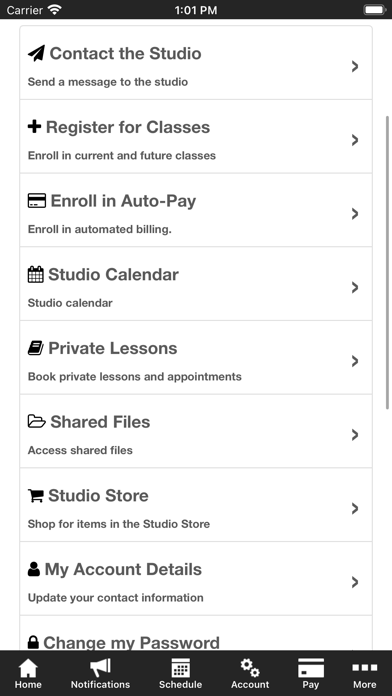Select the shopping cart Studio Store icon
Image resolution: width=392 pixels, height=696 pixels.
[36, 495]
